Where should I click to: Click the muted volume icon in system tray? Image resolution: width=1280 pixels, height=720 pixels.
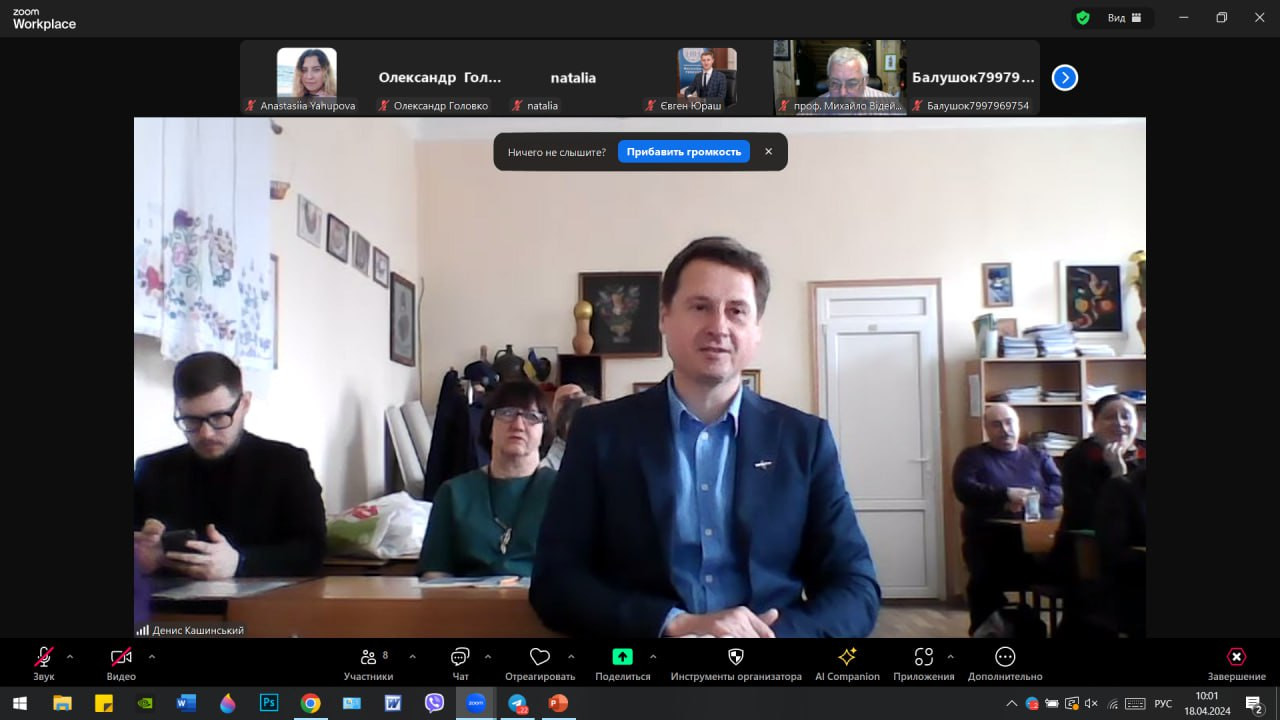[1091, 703]
